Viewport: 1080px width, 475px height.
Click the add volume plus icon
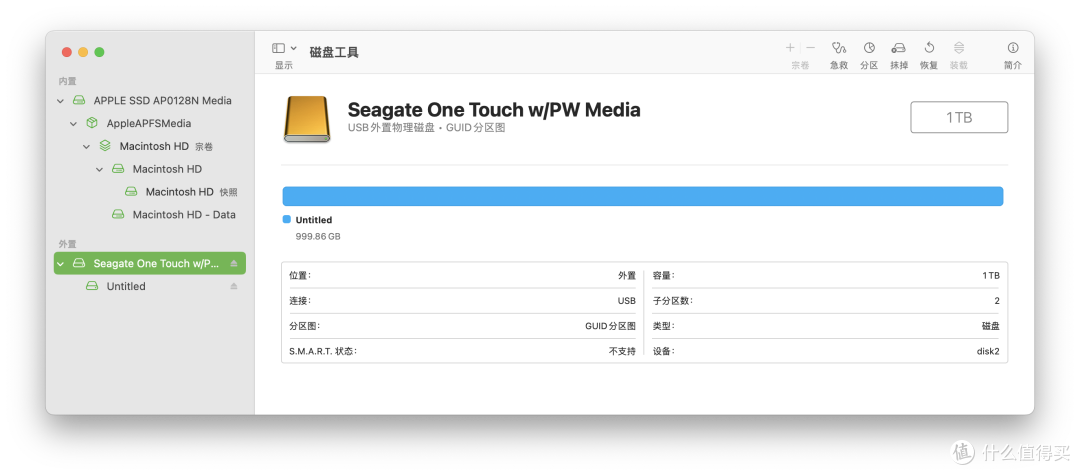(x=790, y=48)
